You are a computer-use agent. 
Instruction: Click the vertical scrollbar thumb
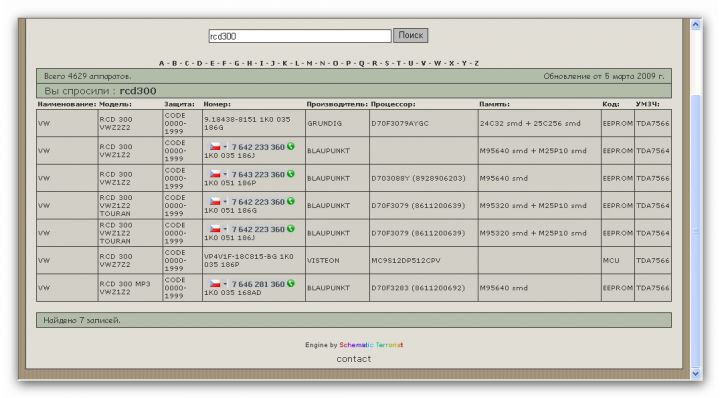(696, 230)
